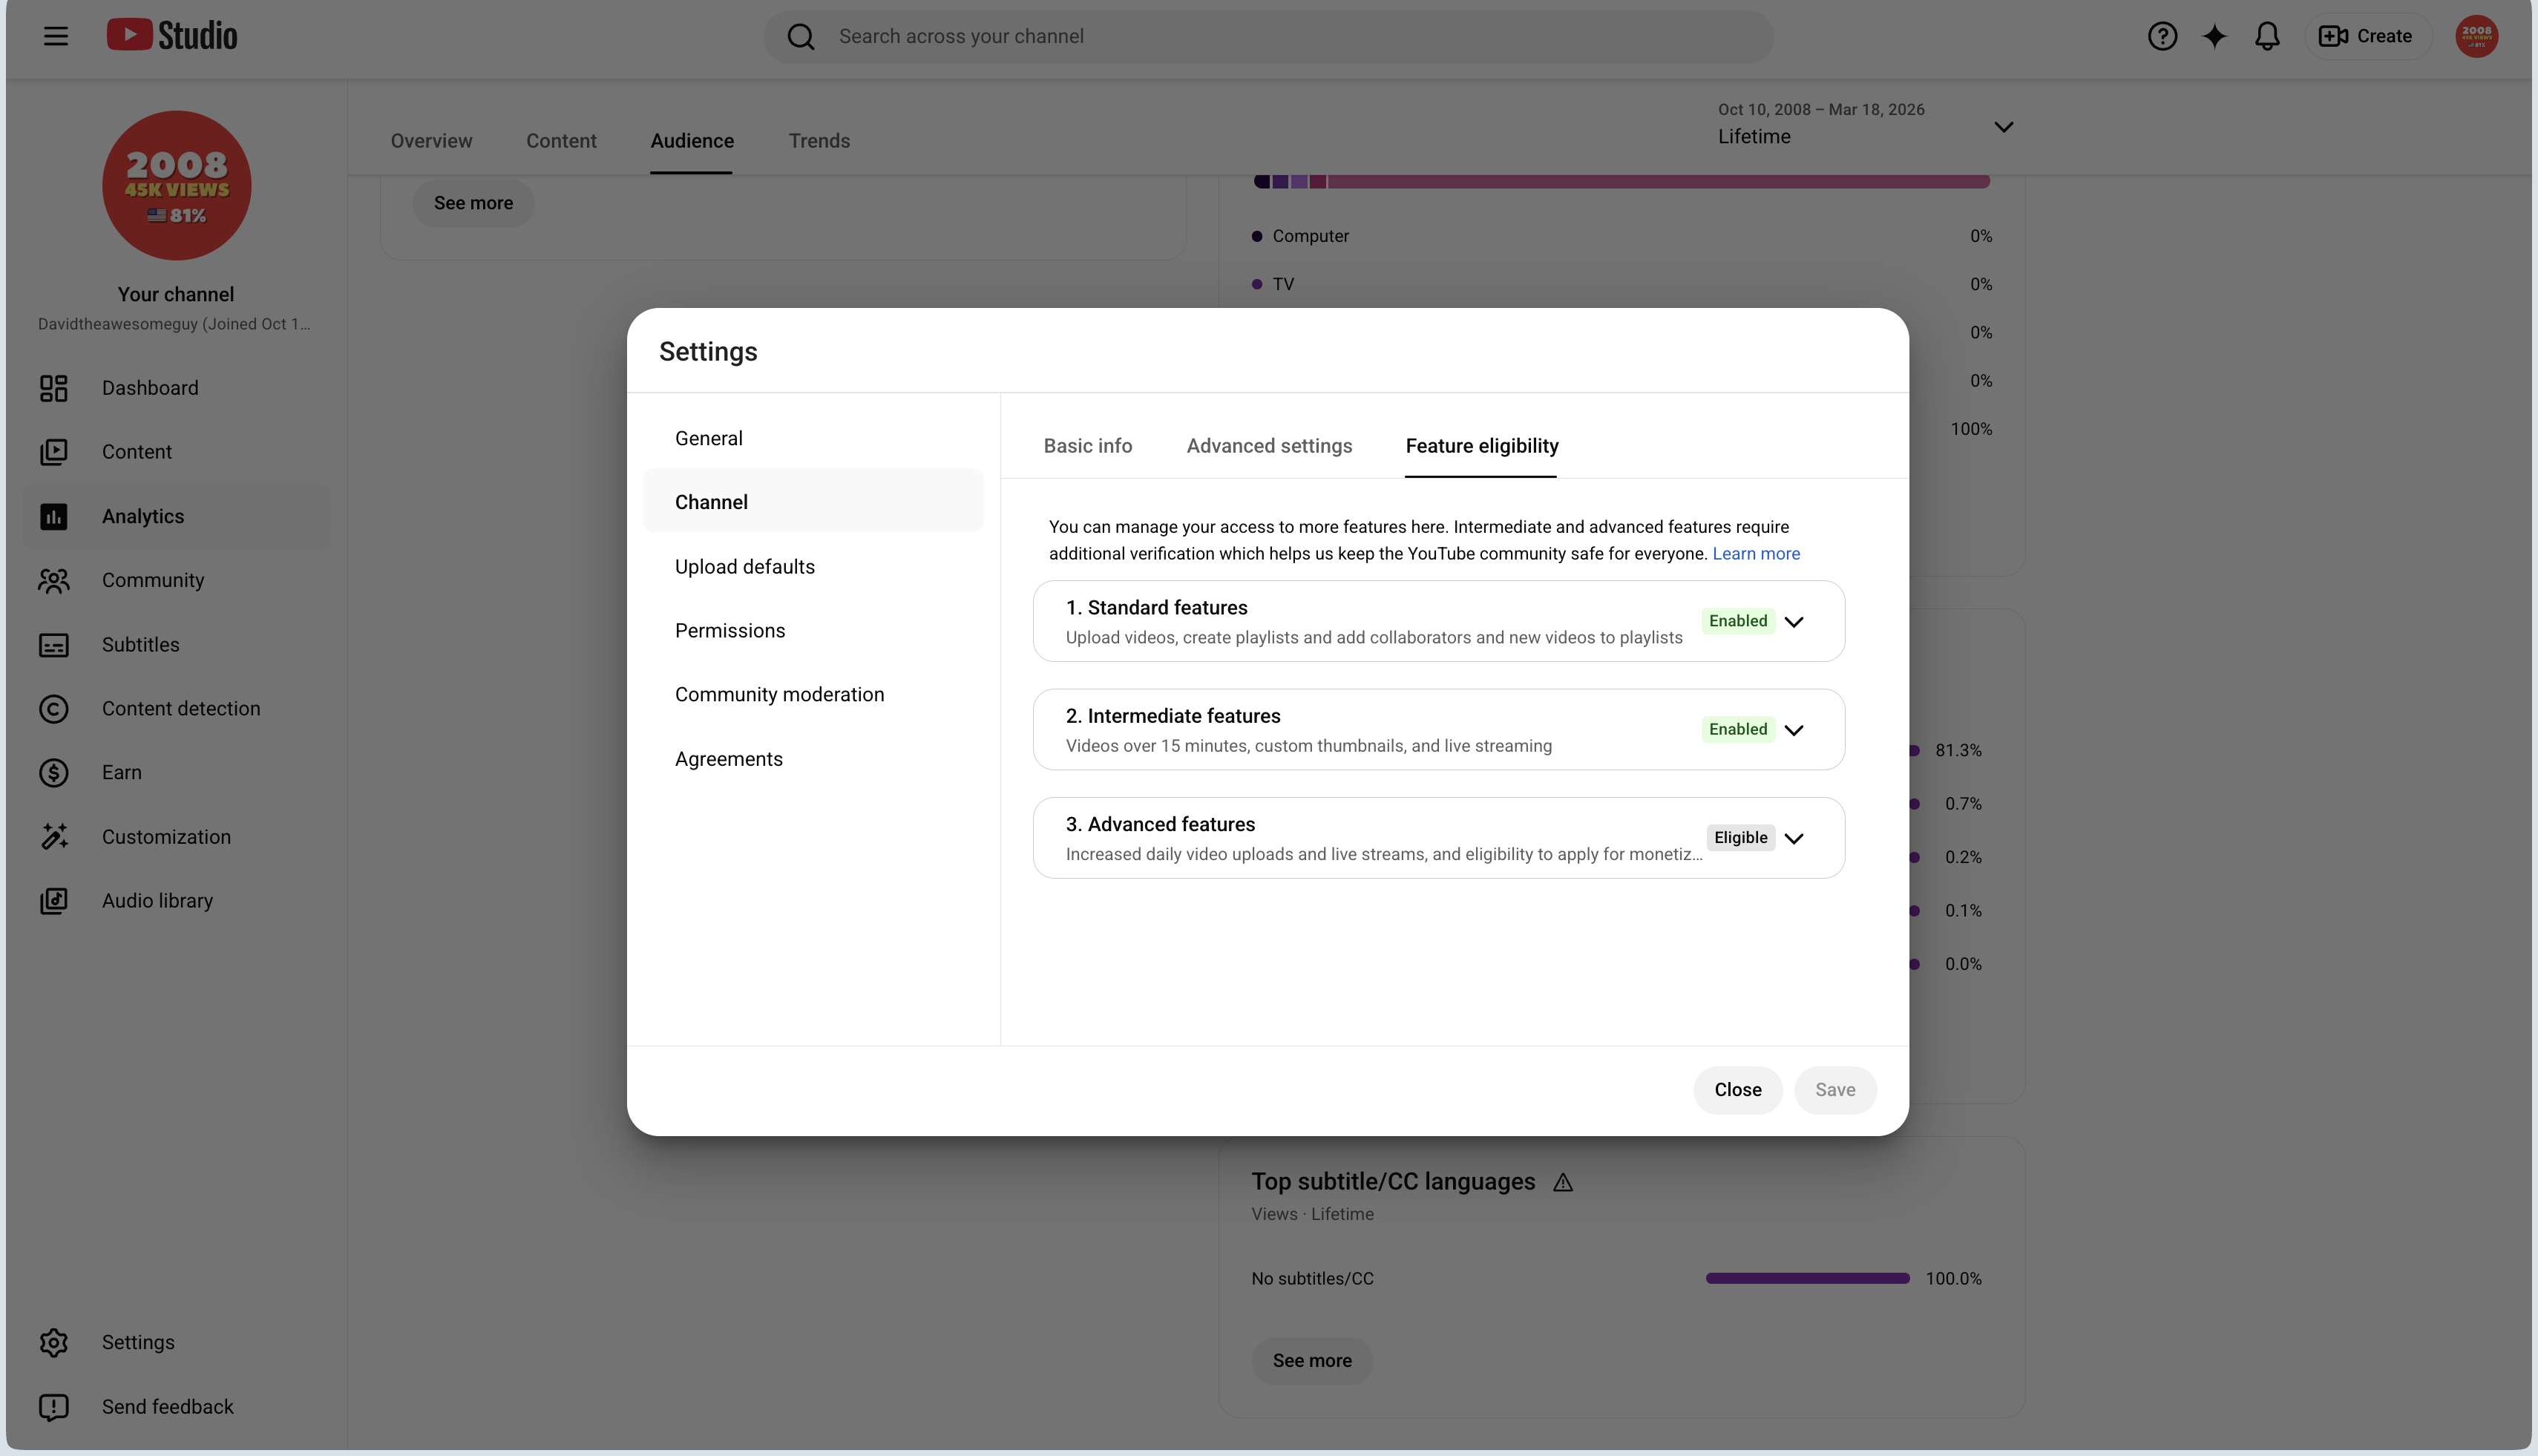Click the YouTube Studio logo

coord(172,35)
